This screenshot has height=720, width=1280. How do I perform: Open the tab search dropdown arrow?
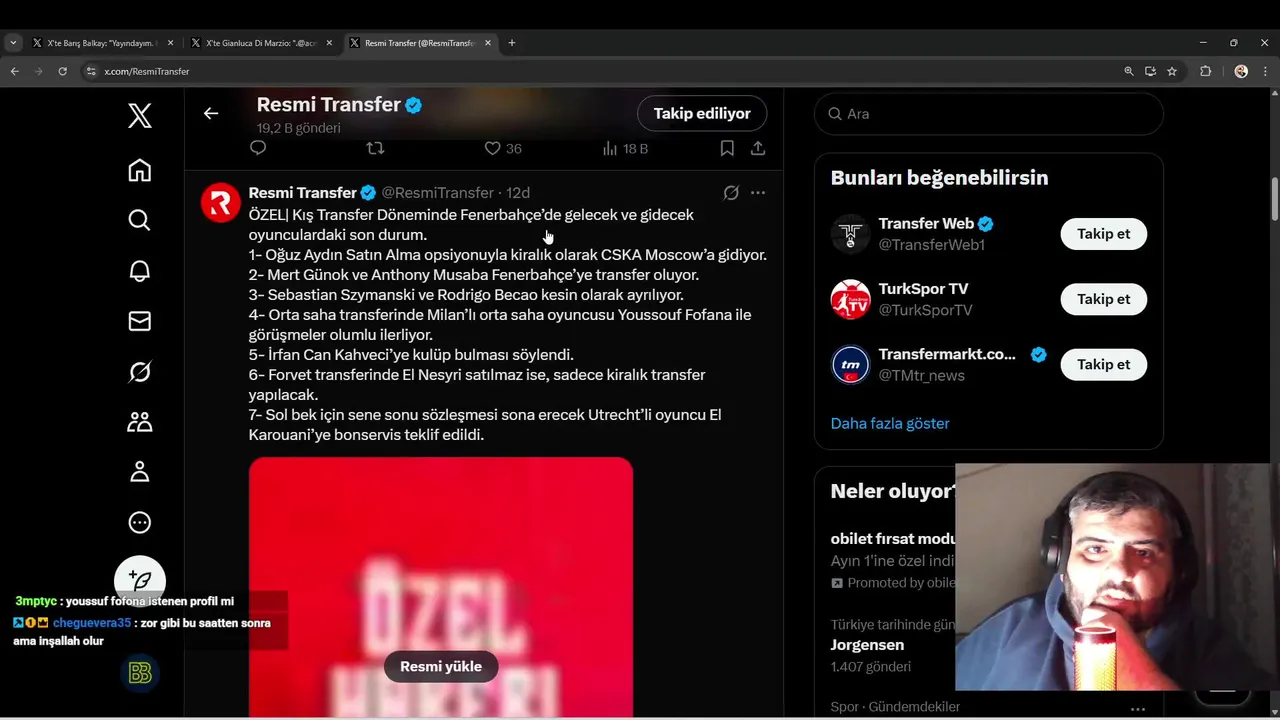(13, 43)
